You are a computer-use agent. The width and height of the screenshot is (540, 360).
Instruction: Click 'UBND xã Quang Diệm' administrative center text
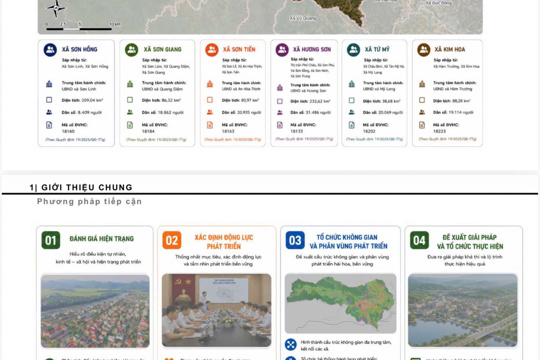(x=162, y=89)
